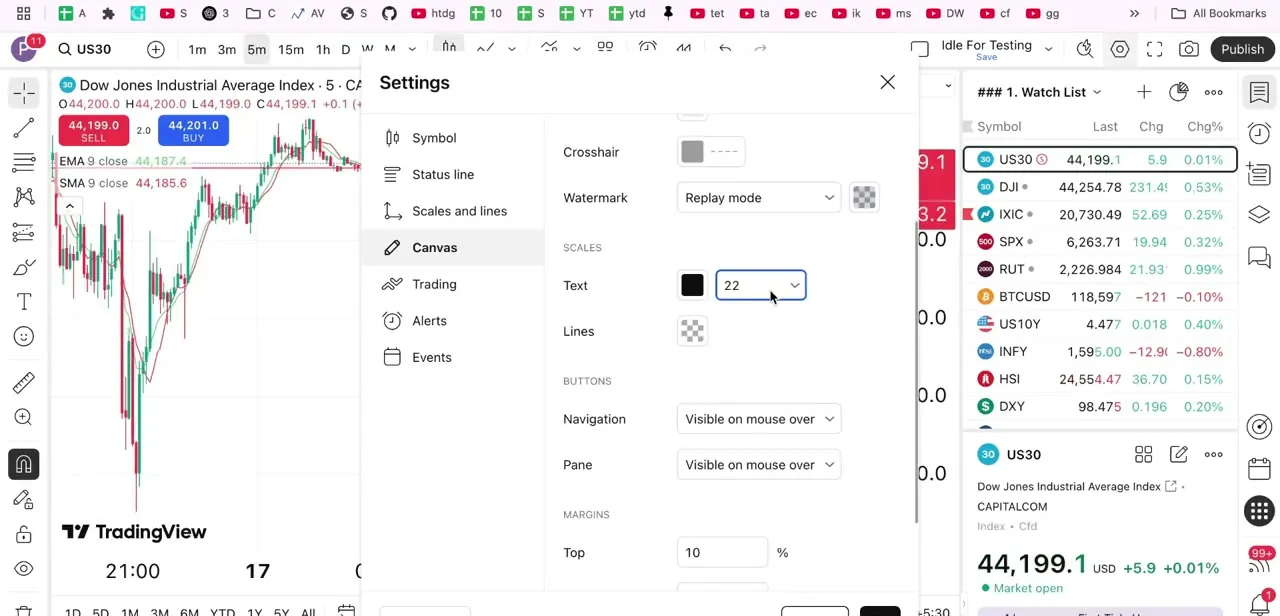Open the user profile avatar menu
1280x616 pixels.
coord(25,49)
